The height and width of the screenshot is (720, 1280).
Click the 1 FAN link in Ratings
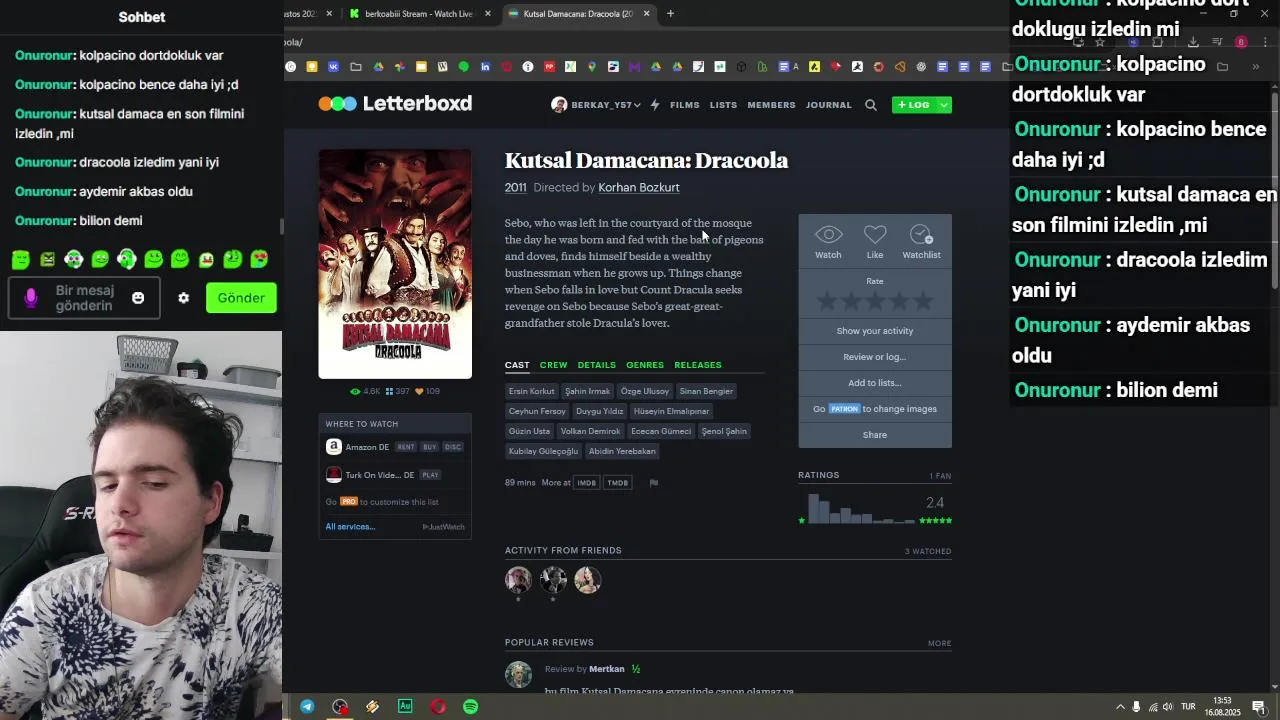pyautogui.click(x=940, y=476)
